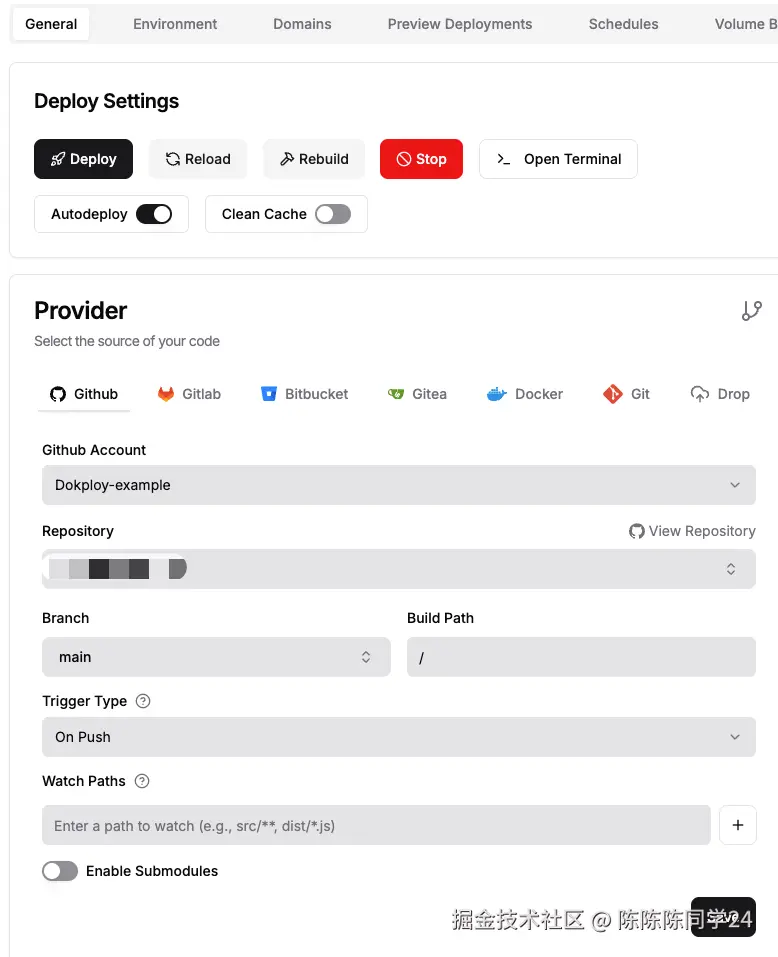Open the View Repository link
This screenshot has height=957, width=778.
(692, 531)
